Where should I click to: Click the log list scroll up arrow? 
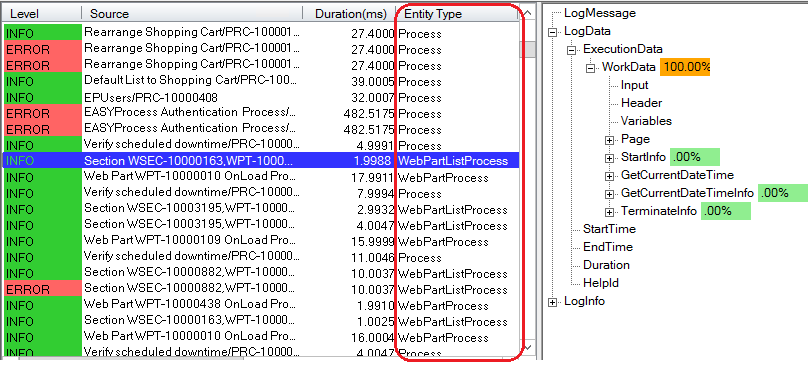tap(528, 13)
